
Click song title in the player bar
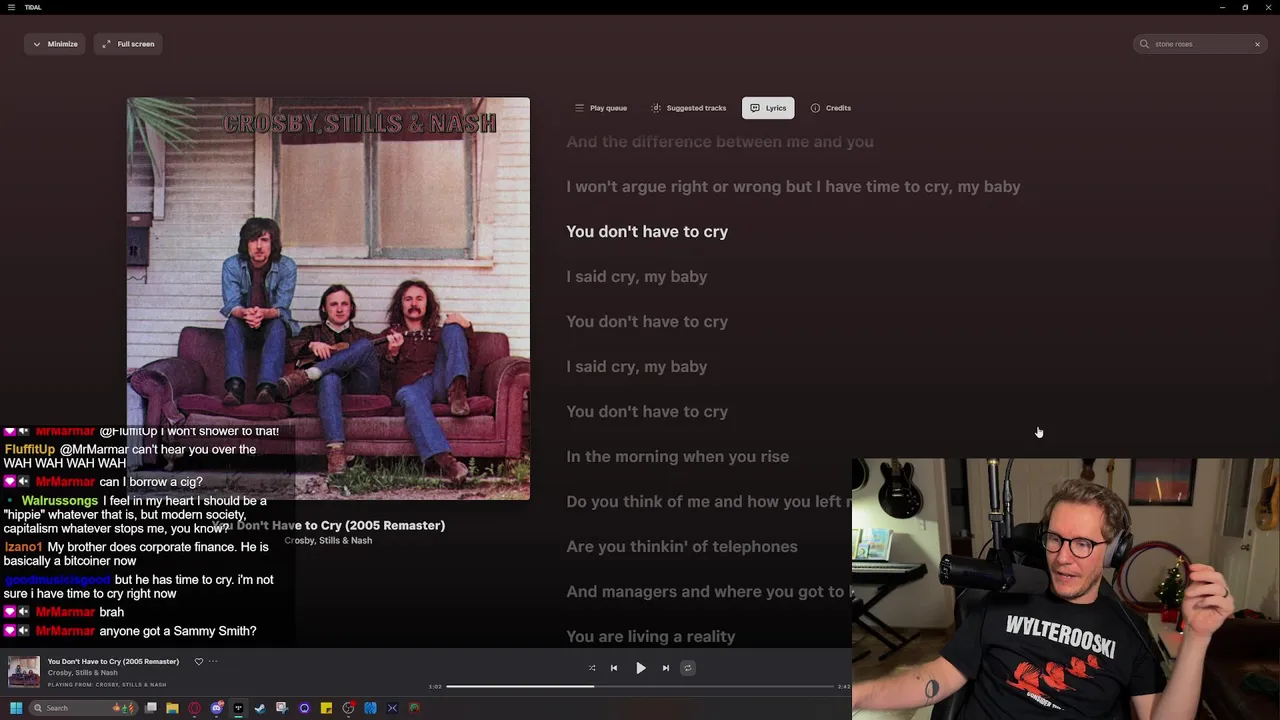click(x=113, y=661)
